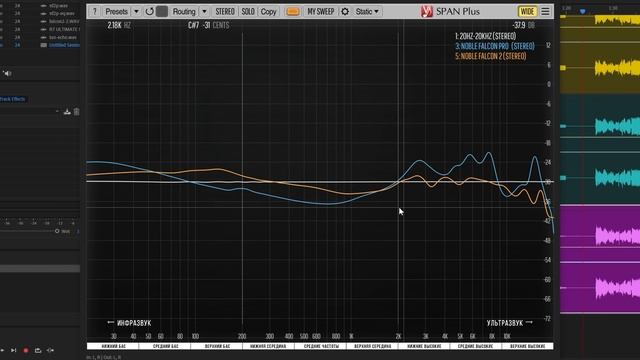
Task: Open spectrum mode editor gear icon
Action: coord(345,11)
